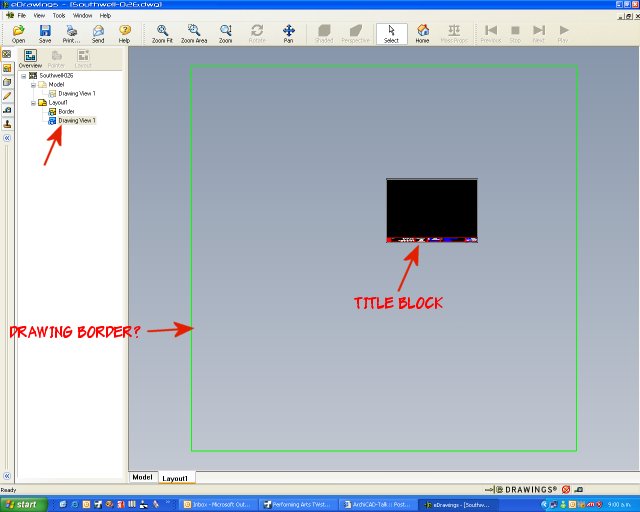Open Help from the toolbar
This screenshot has height=512, width=640.
coord(124,34)
